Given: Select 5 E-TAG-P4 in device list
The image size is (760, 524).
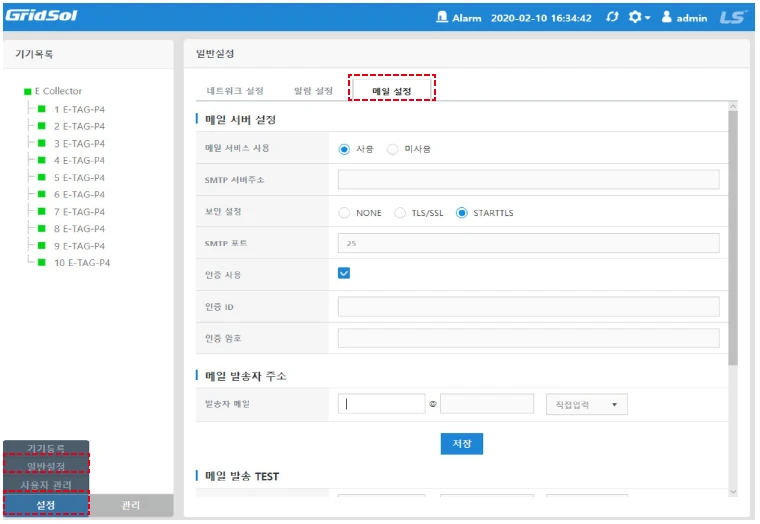Looking at the screenshot, I should pyautogui.click(x=79, y=177).
